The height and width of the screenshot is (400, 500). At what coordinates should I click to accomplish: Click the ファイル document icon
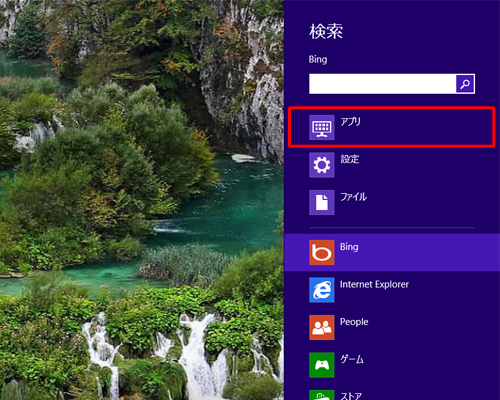coord(322,202)
